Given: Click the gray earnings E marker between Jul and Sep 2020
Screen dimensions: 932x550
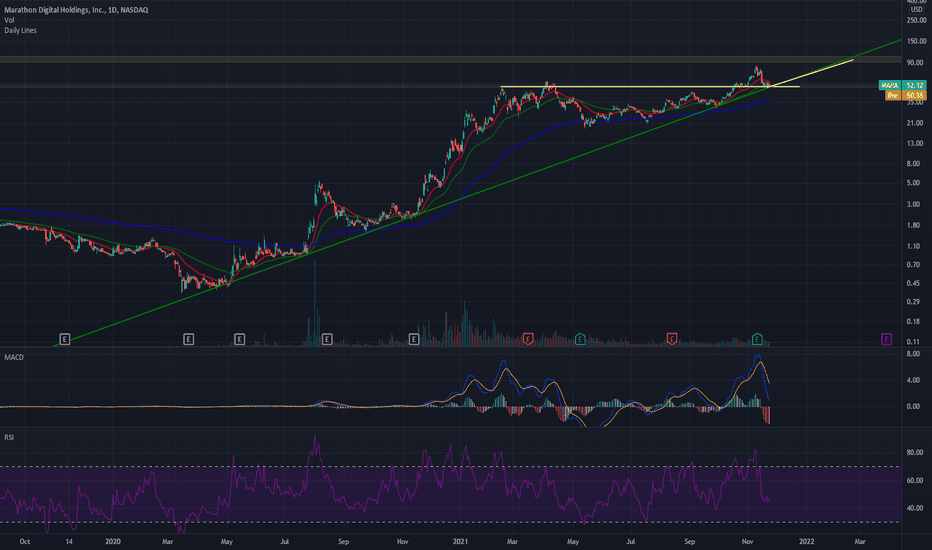Looking at the screenshot, I should 327,339.
